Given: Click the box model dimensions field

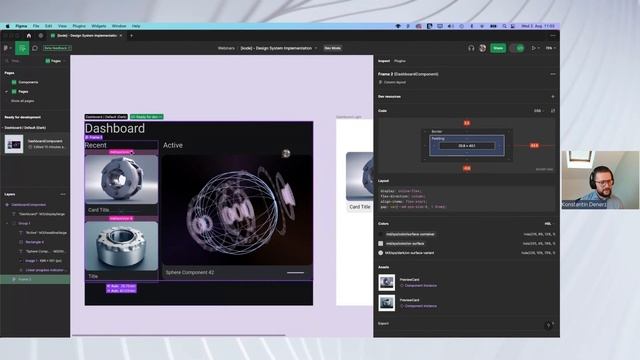Looking at the screenshot, I should click(x=467, y=146).
